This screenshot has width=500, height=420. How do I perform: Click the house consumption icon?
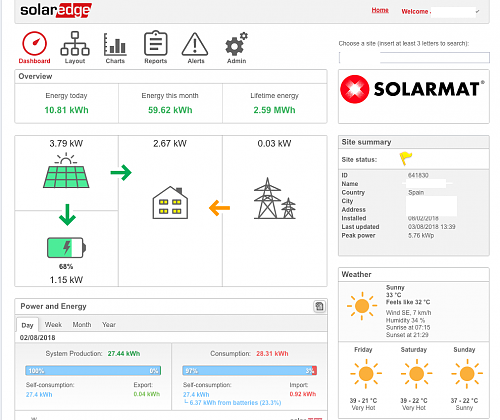point(170,203)
